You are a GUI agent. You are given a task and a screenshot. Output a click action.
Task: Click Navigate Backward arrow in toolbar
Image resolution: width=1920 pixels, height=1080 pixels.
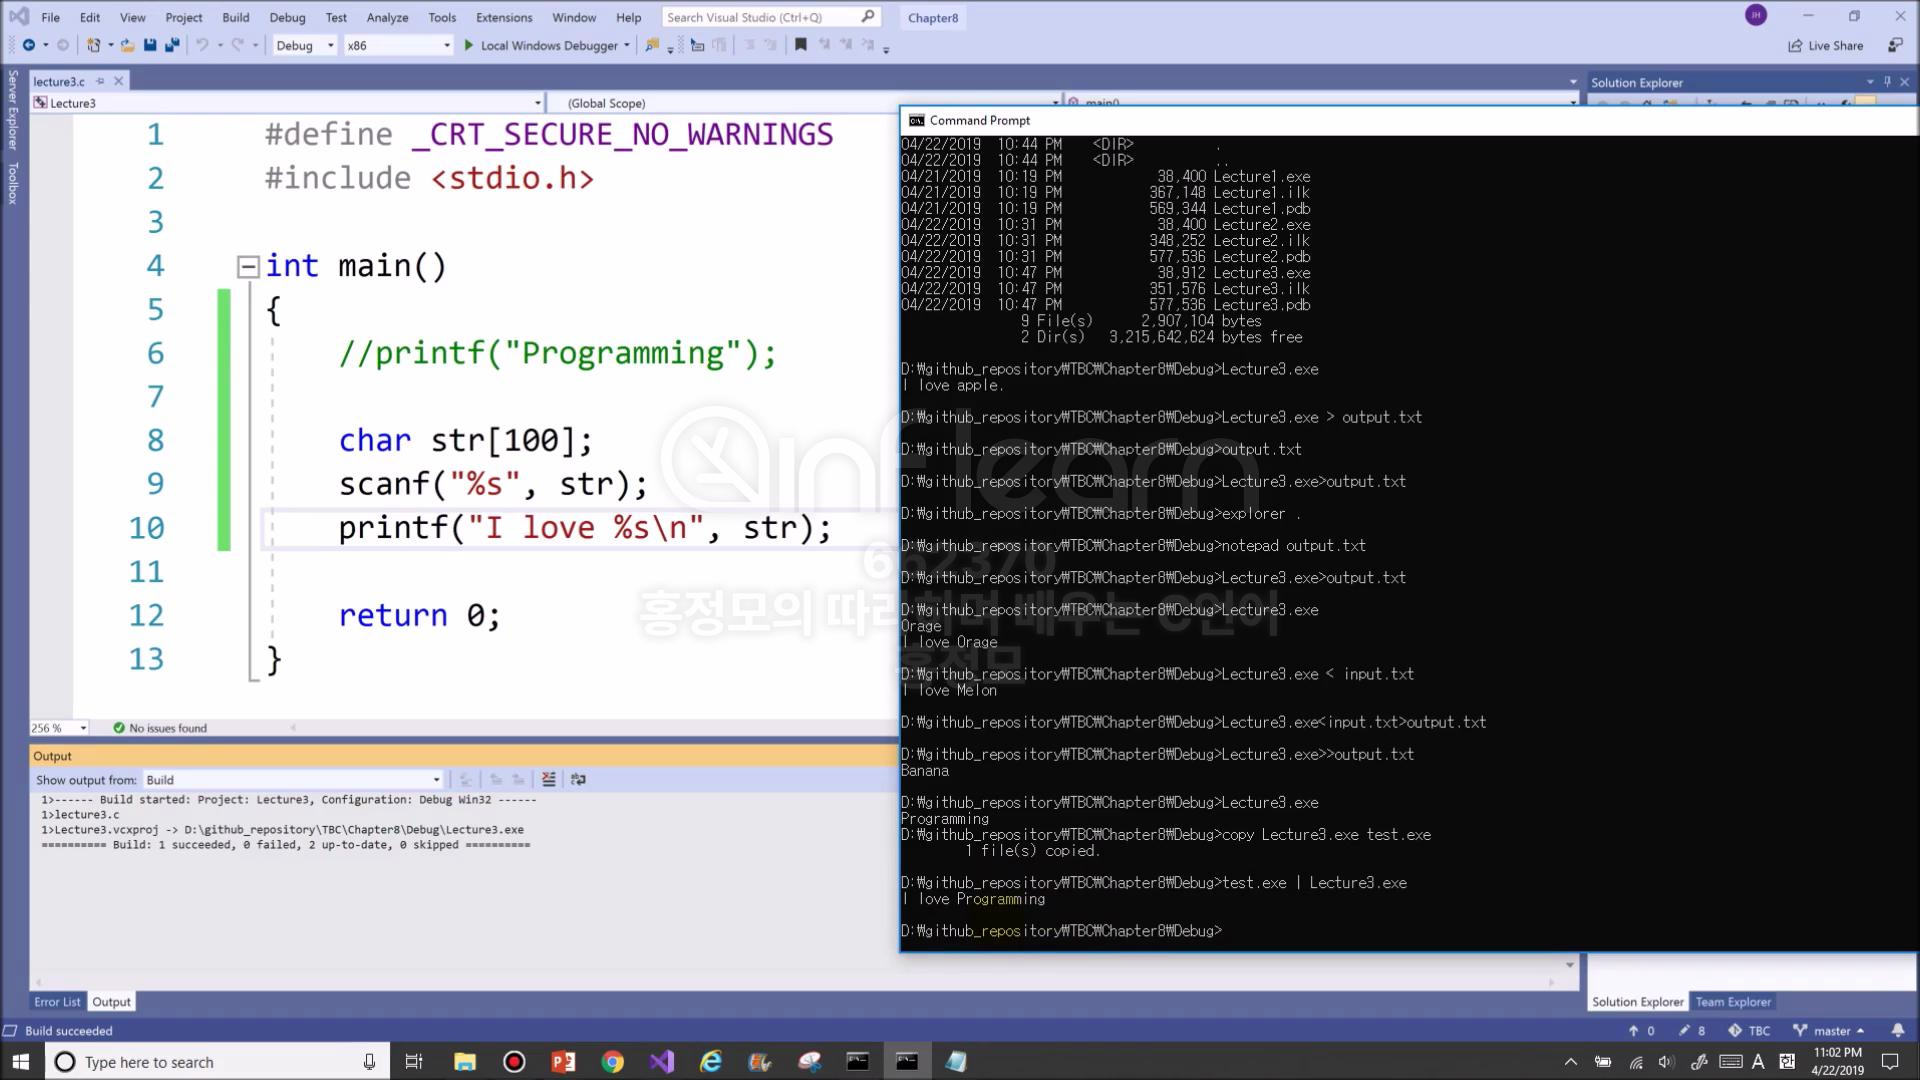pos(28,45)
